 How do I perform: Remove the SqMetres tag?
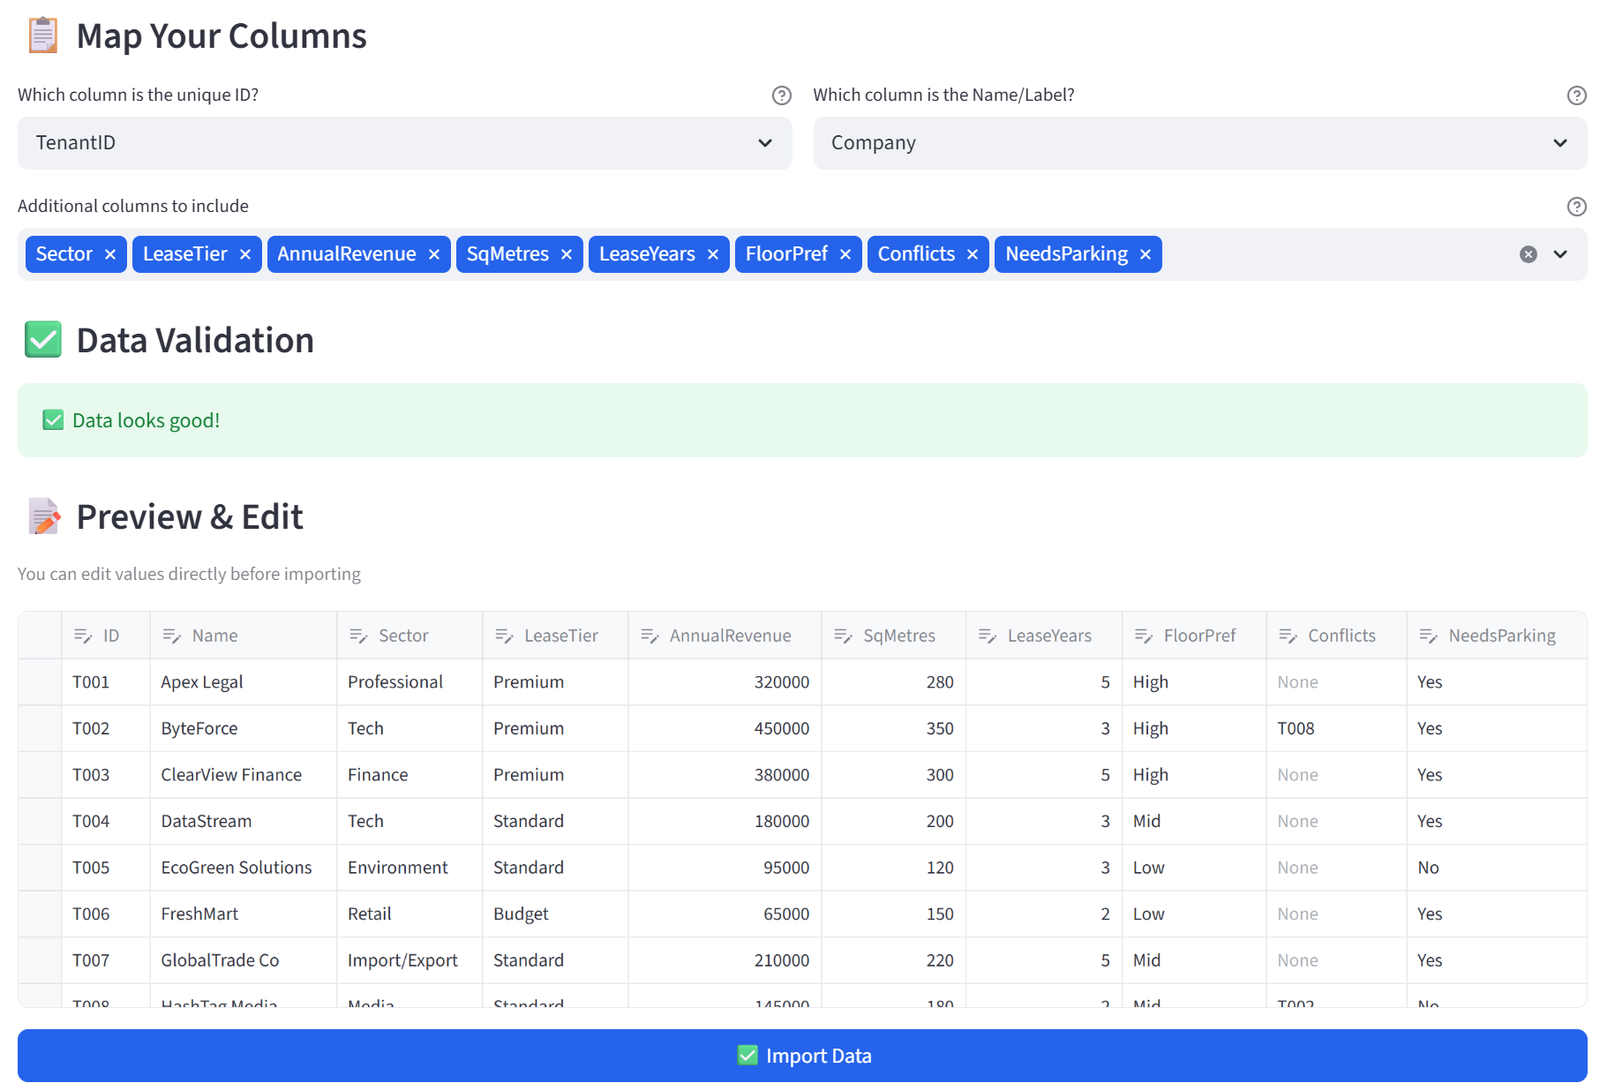pos(566,254)
